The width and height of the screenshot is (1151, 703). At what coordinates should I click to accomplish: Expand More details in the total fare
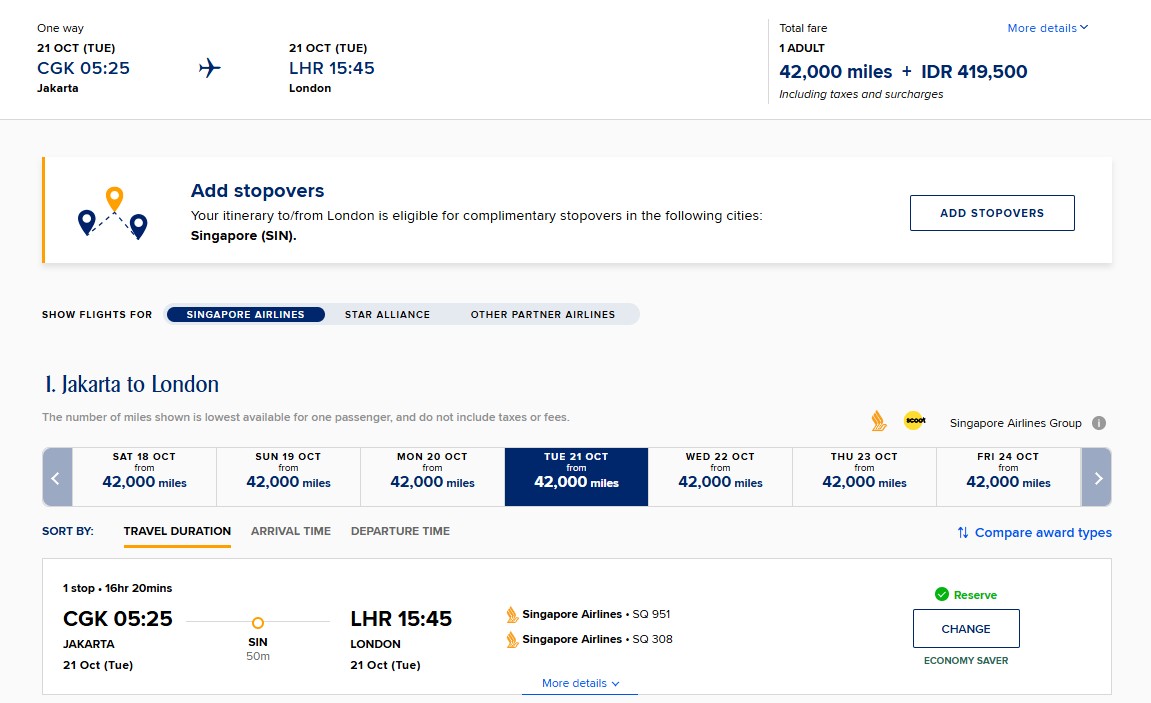tap(1047, 28)
